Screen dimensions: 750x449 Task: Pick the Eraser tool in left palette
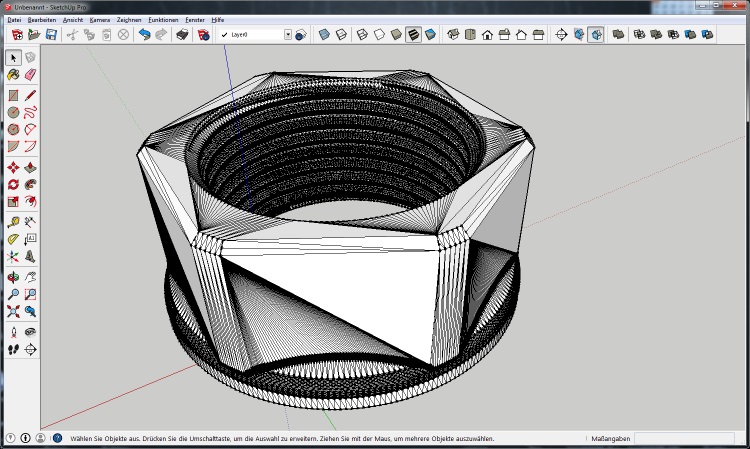tap(30, 74)
